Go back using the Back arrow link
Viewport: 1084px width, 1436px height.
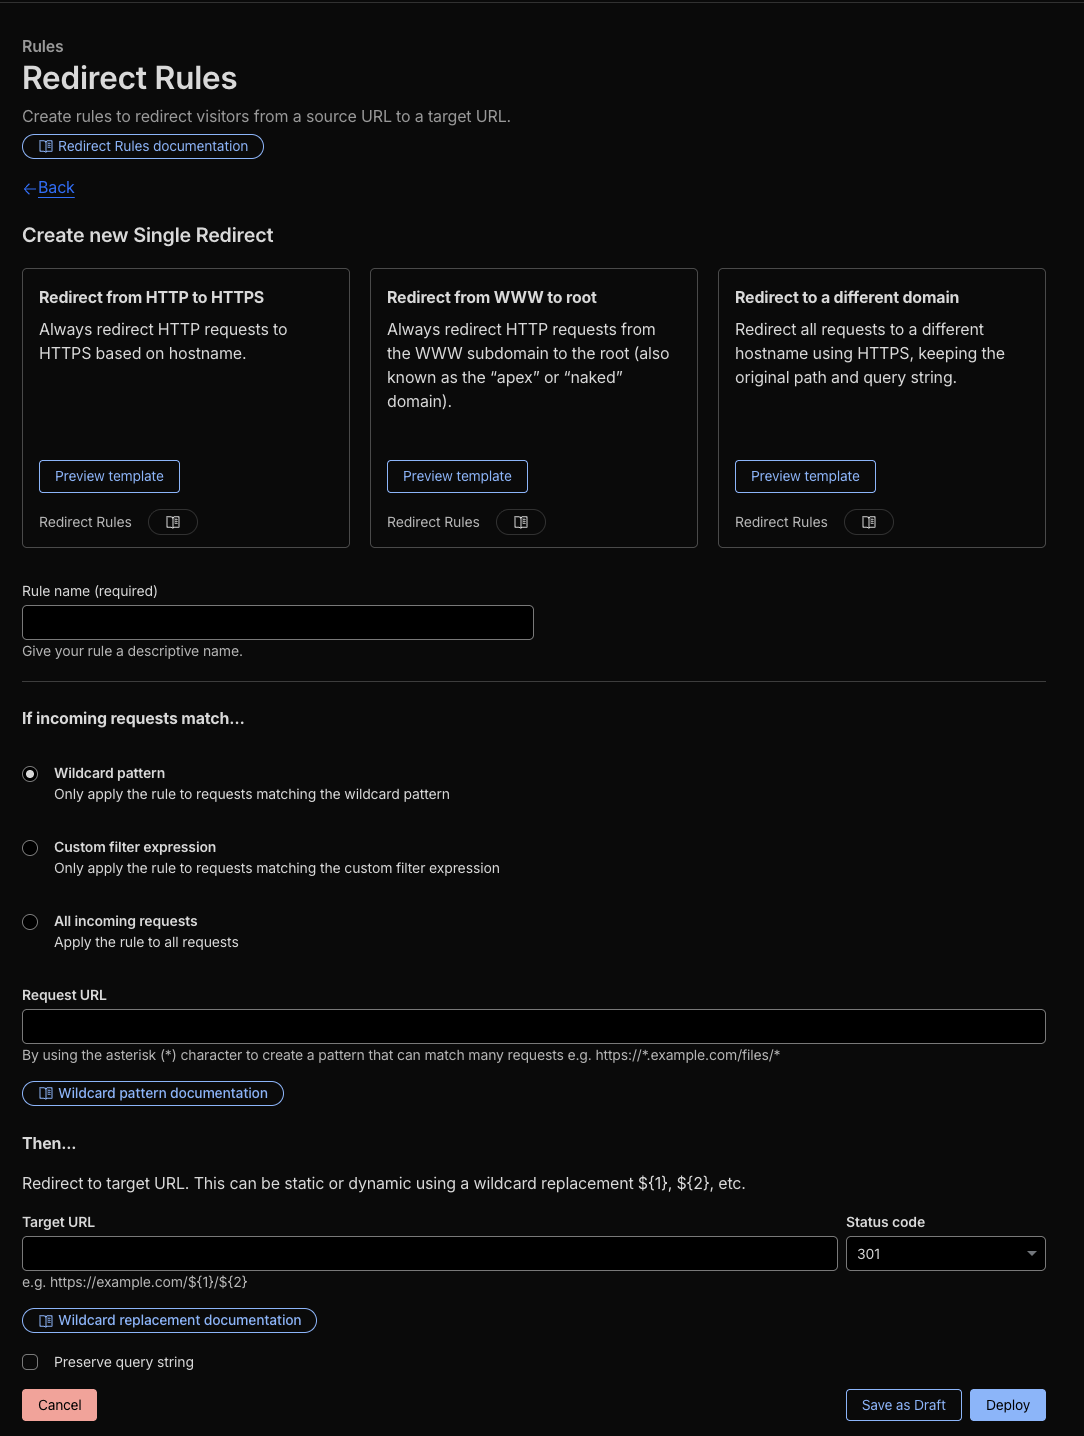[49, 188]
